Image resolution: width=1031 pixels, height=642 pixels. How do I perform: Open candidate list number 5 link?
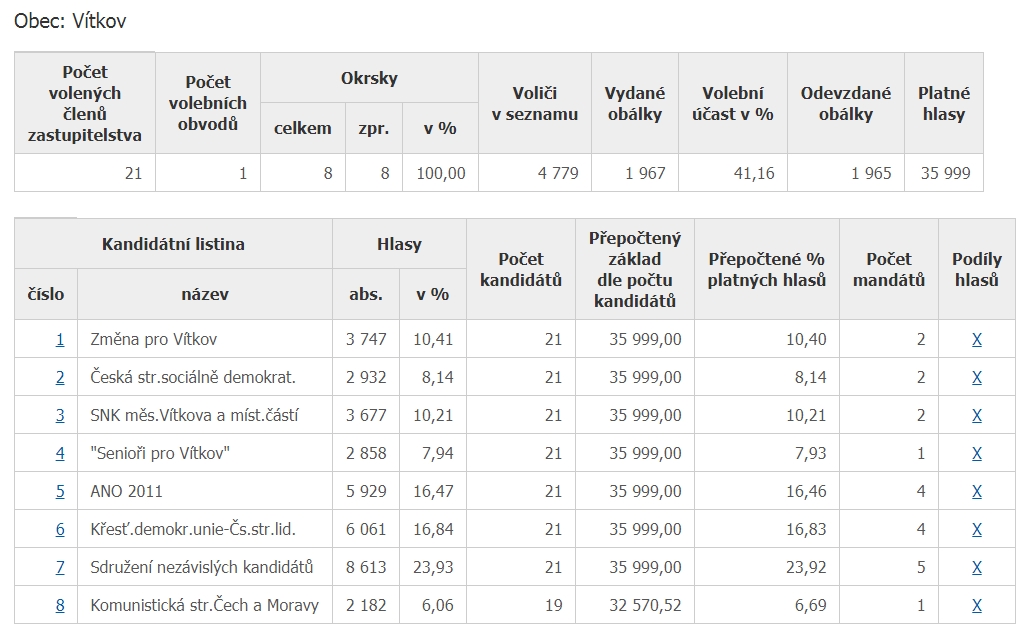(x=60, y=491)
